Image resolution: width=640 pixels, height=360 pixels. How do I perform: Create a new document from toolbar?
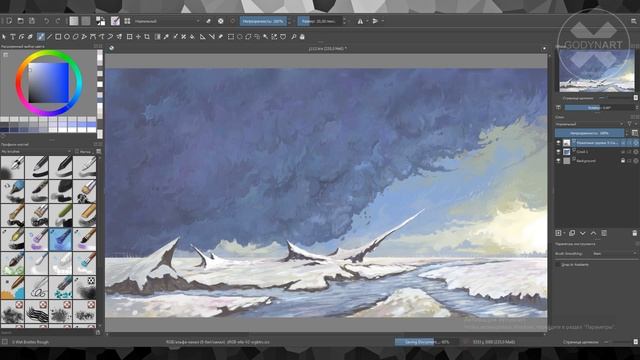pyautogui.click(x=9, y=21)
